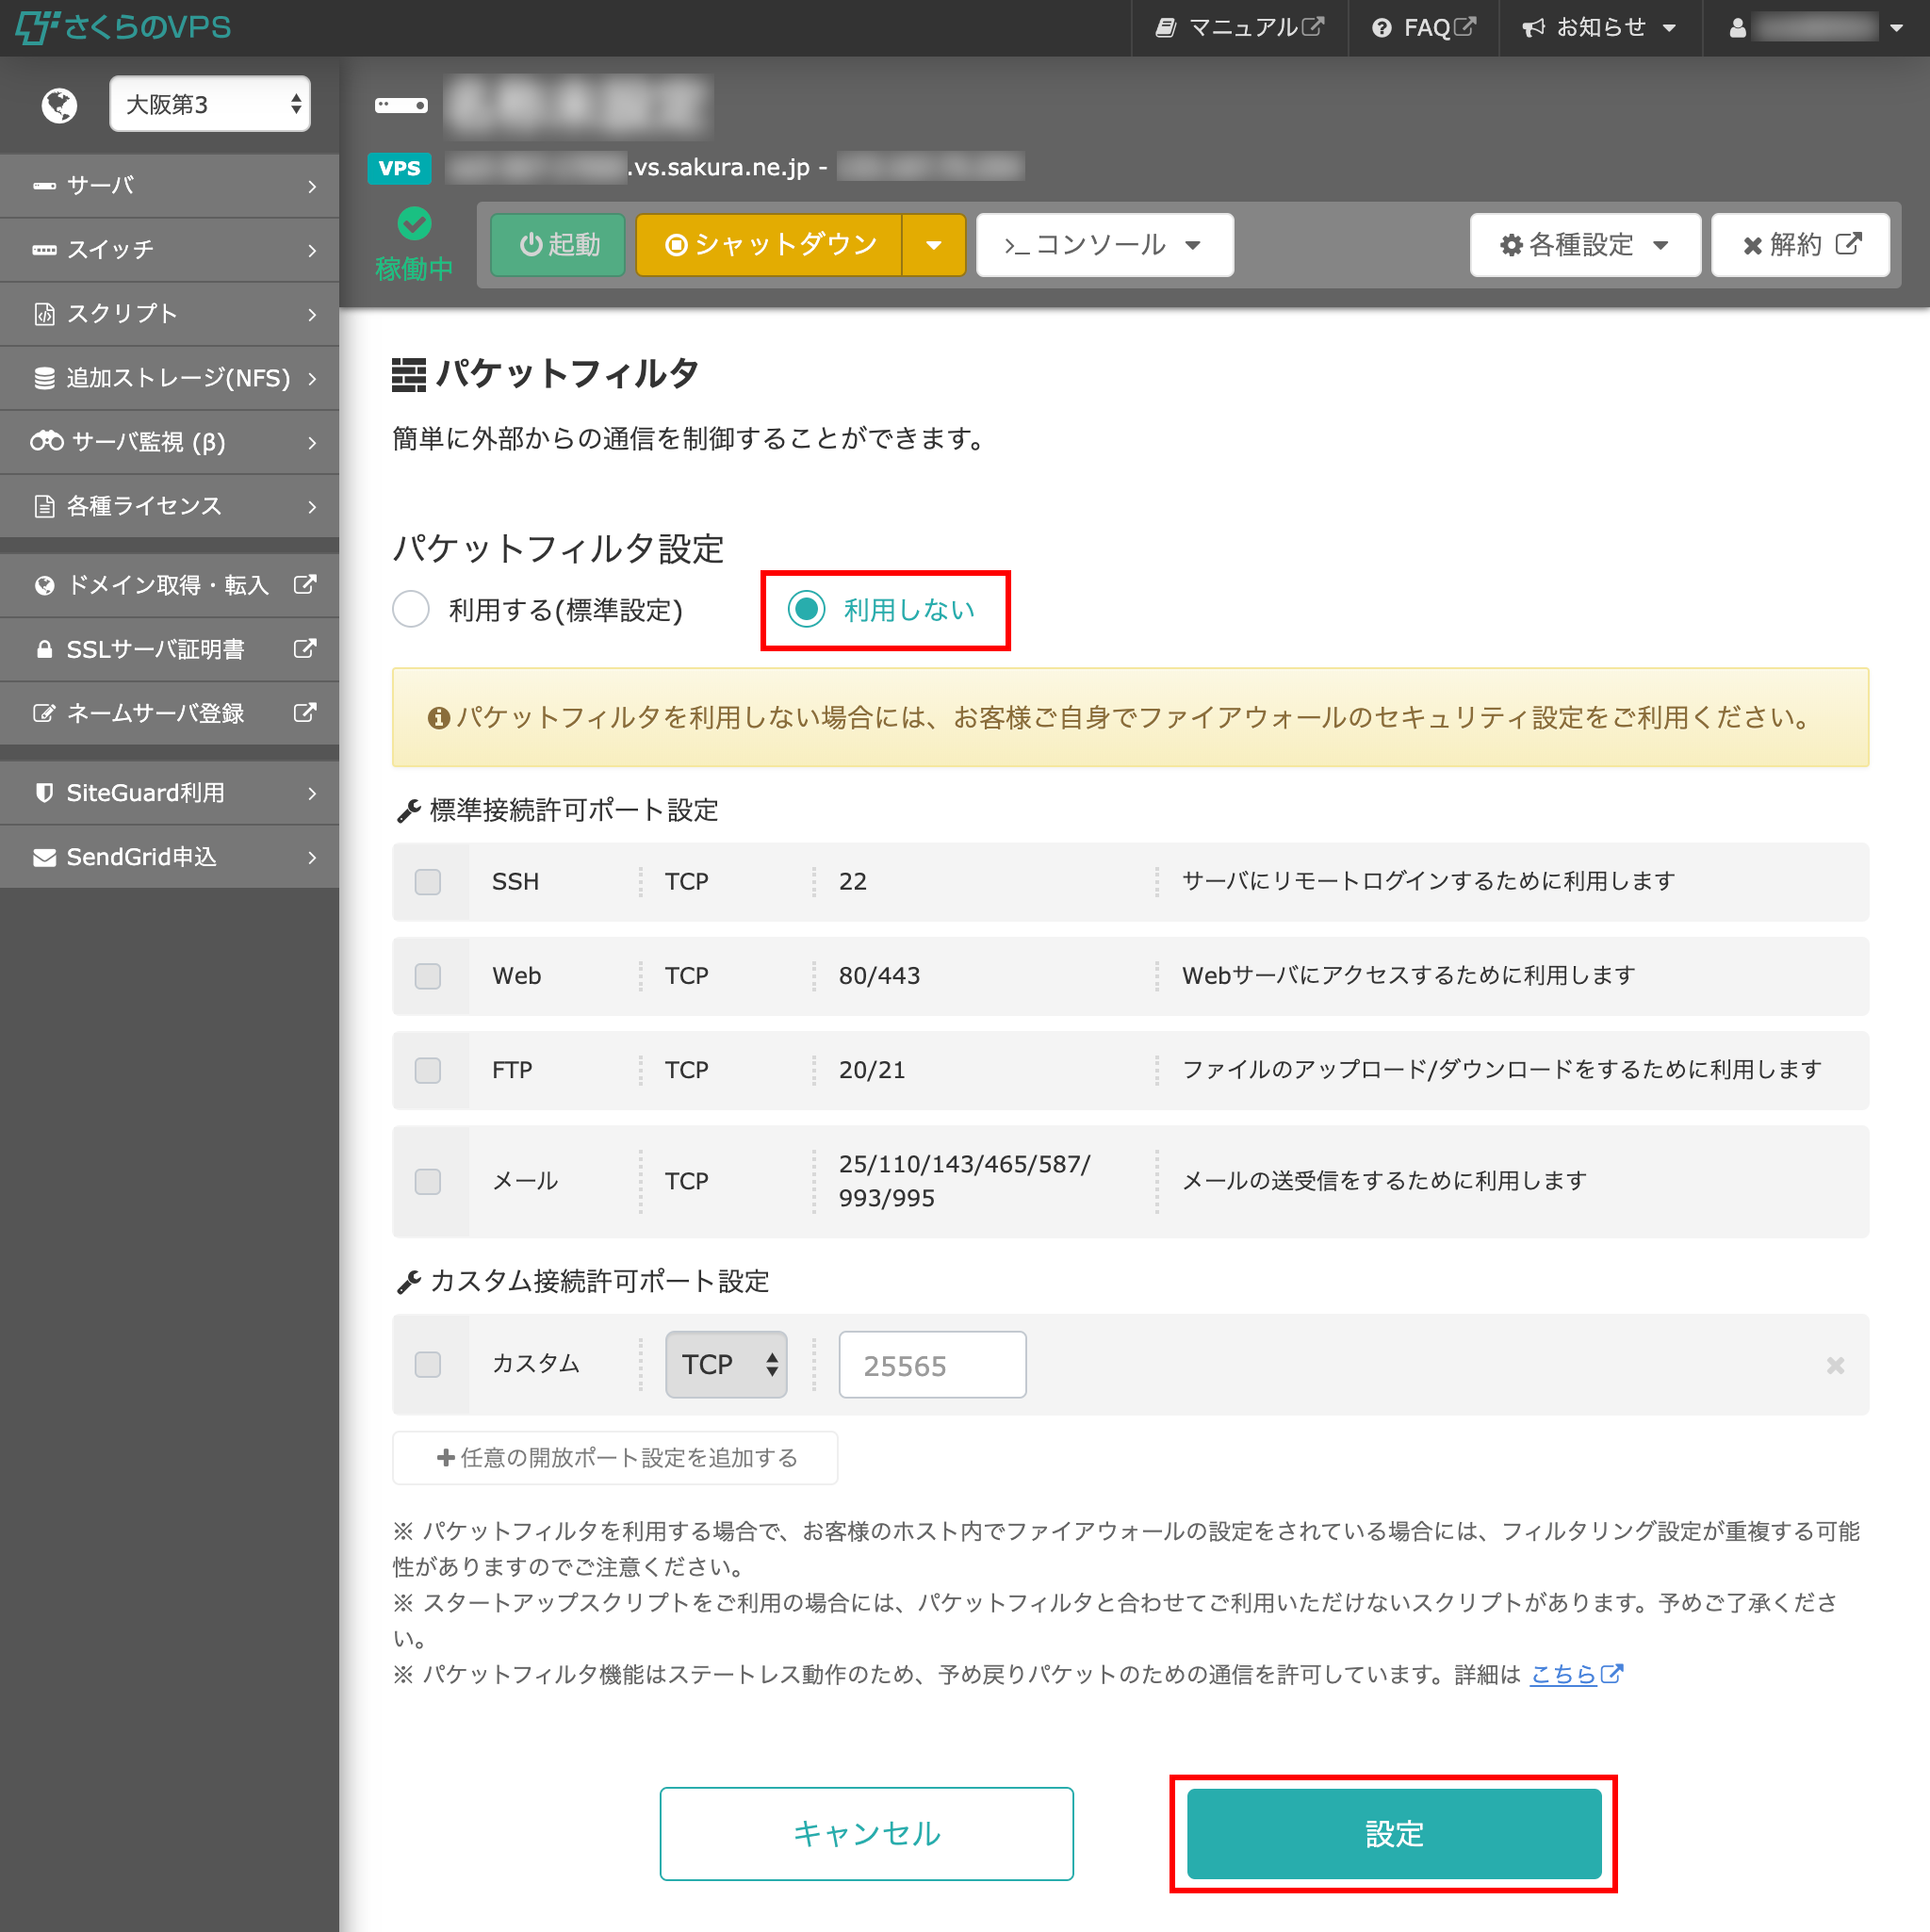Click the custom port number input field

click(931, 1364)
